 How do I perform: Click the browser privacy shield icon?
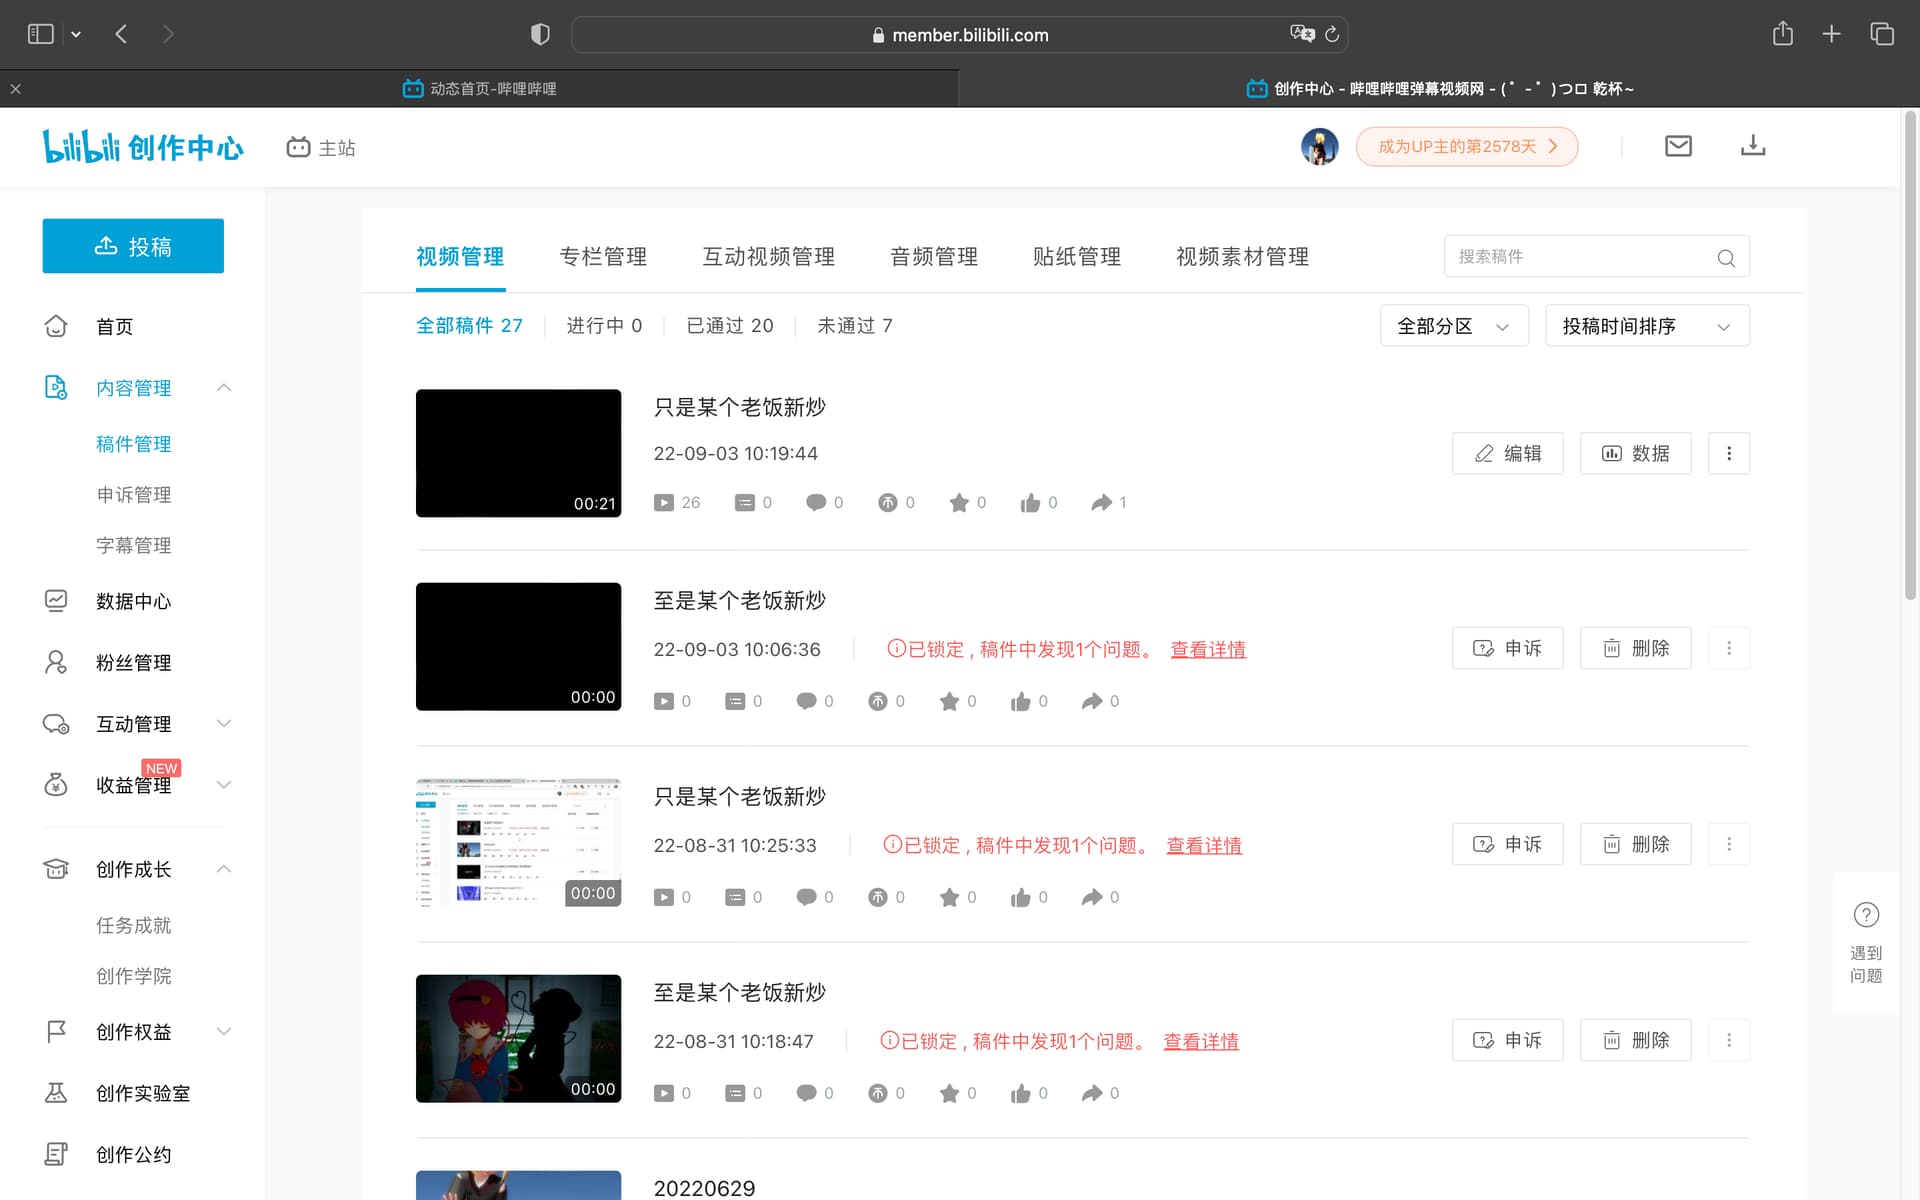[x=540, y=34]
